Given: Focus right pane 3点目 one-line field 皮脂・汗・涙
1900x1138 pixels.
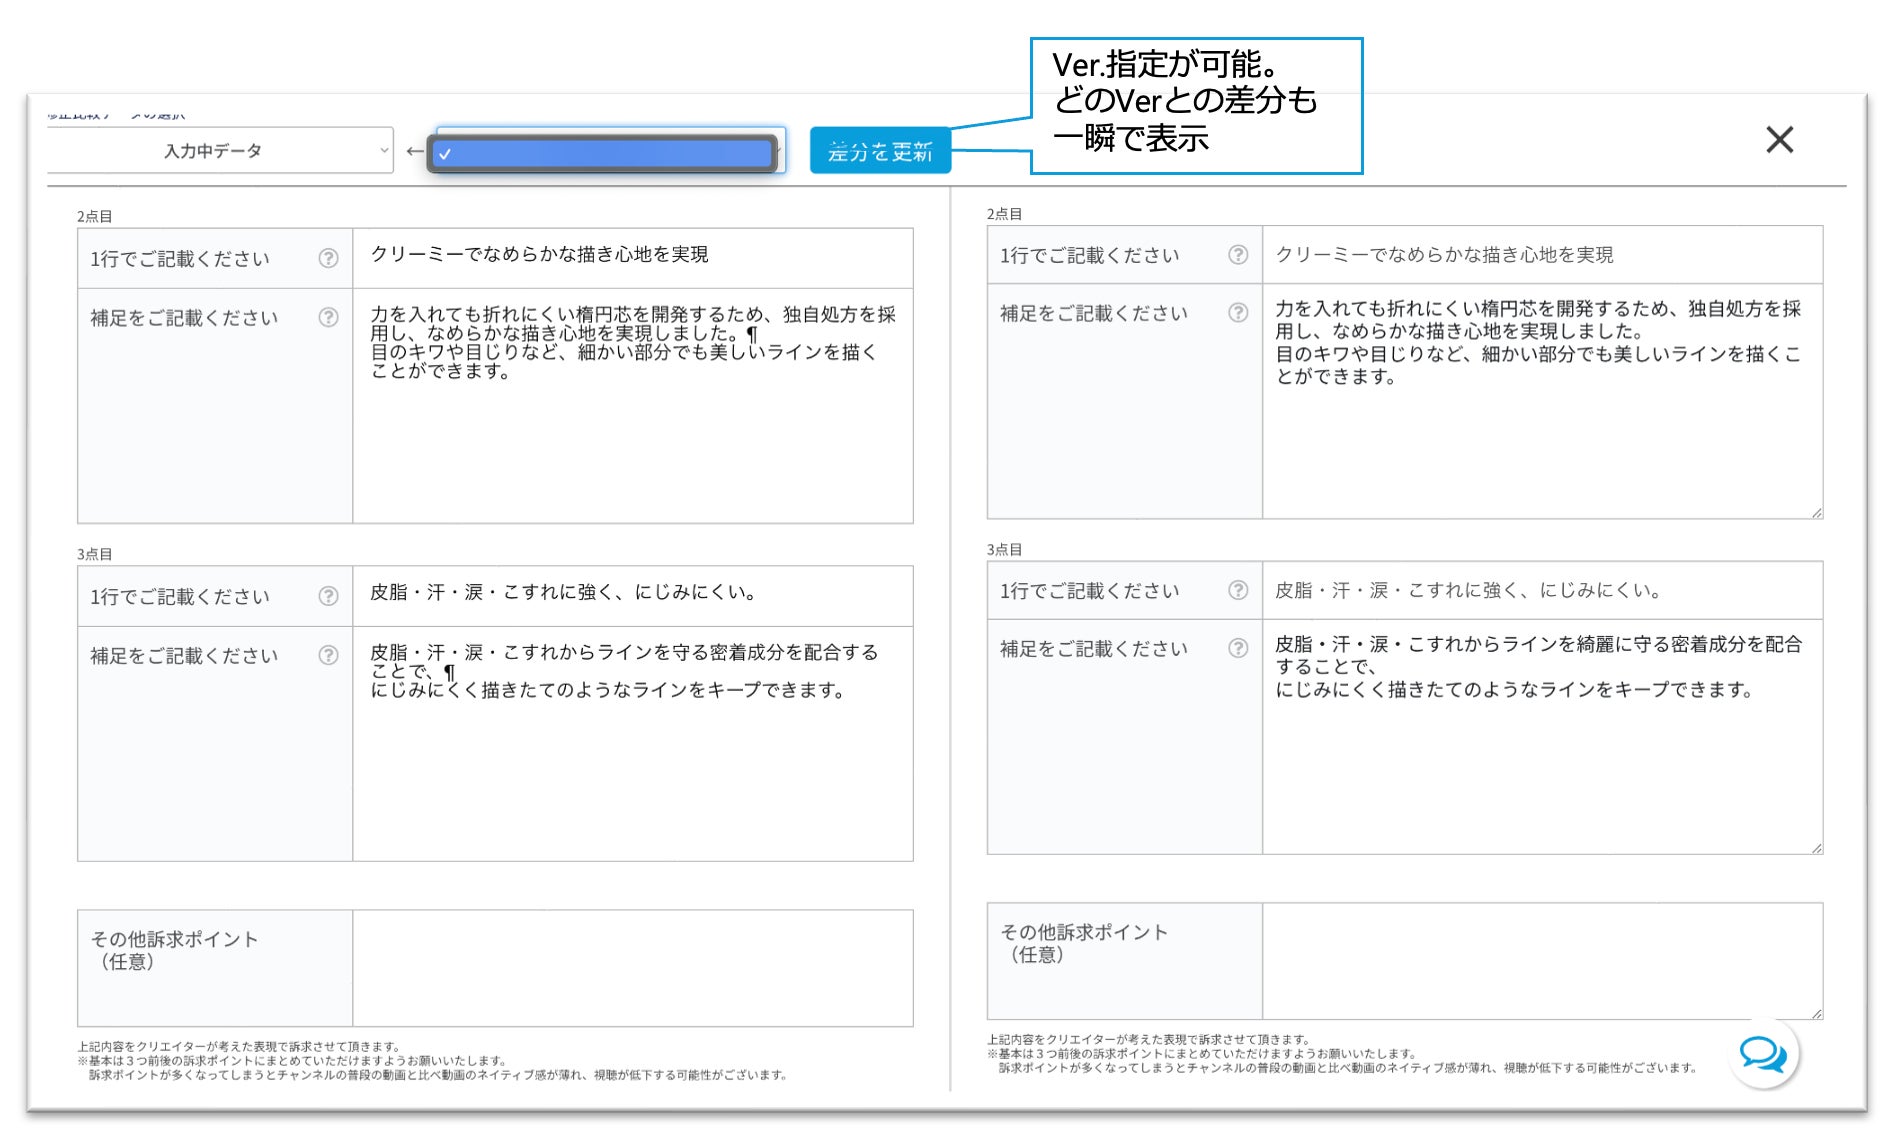Looking at the screenshot, I should click(x=1542, y=590).
